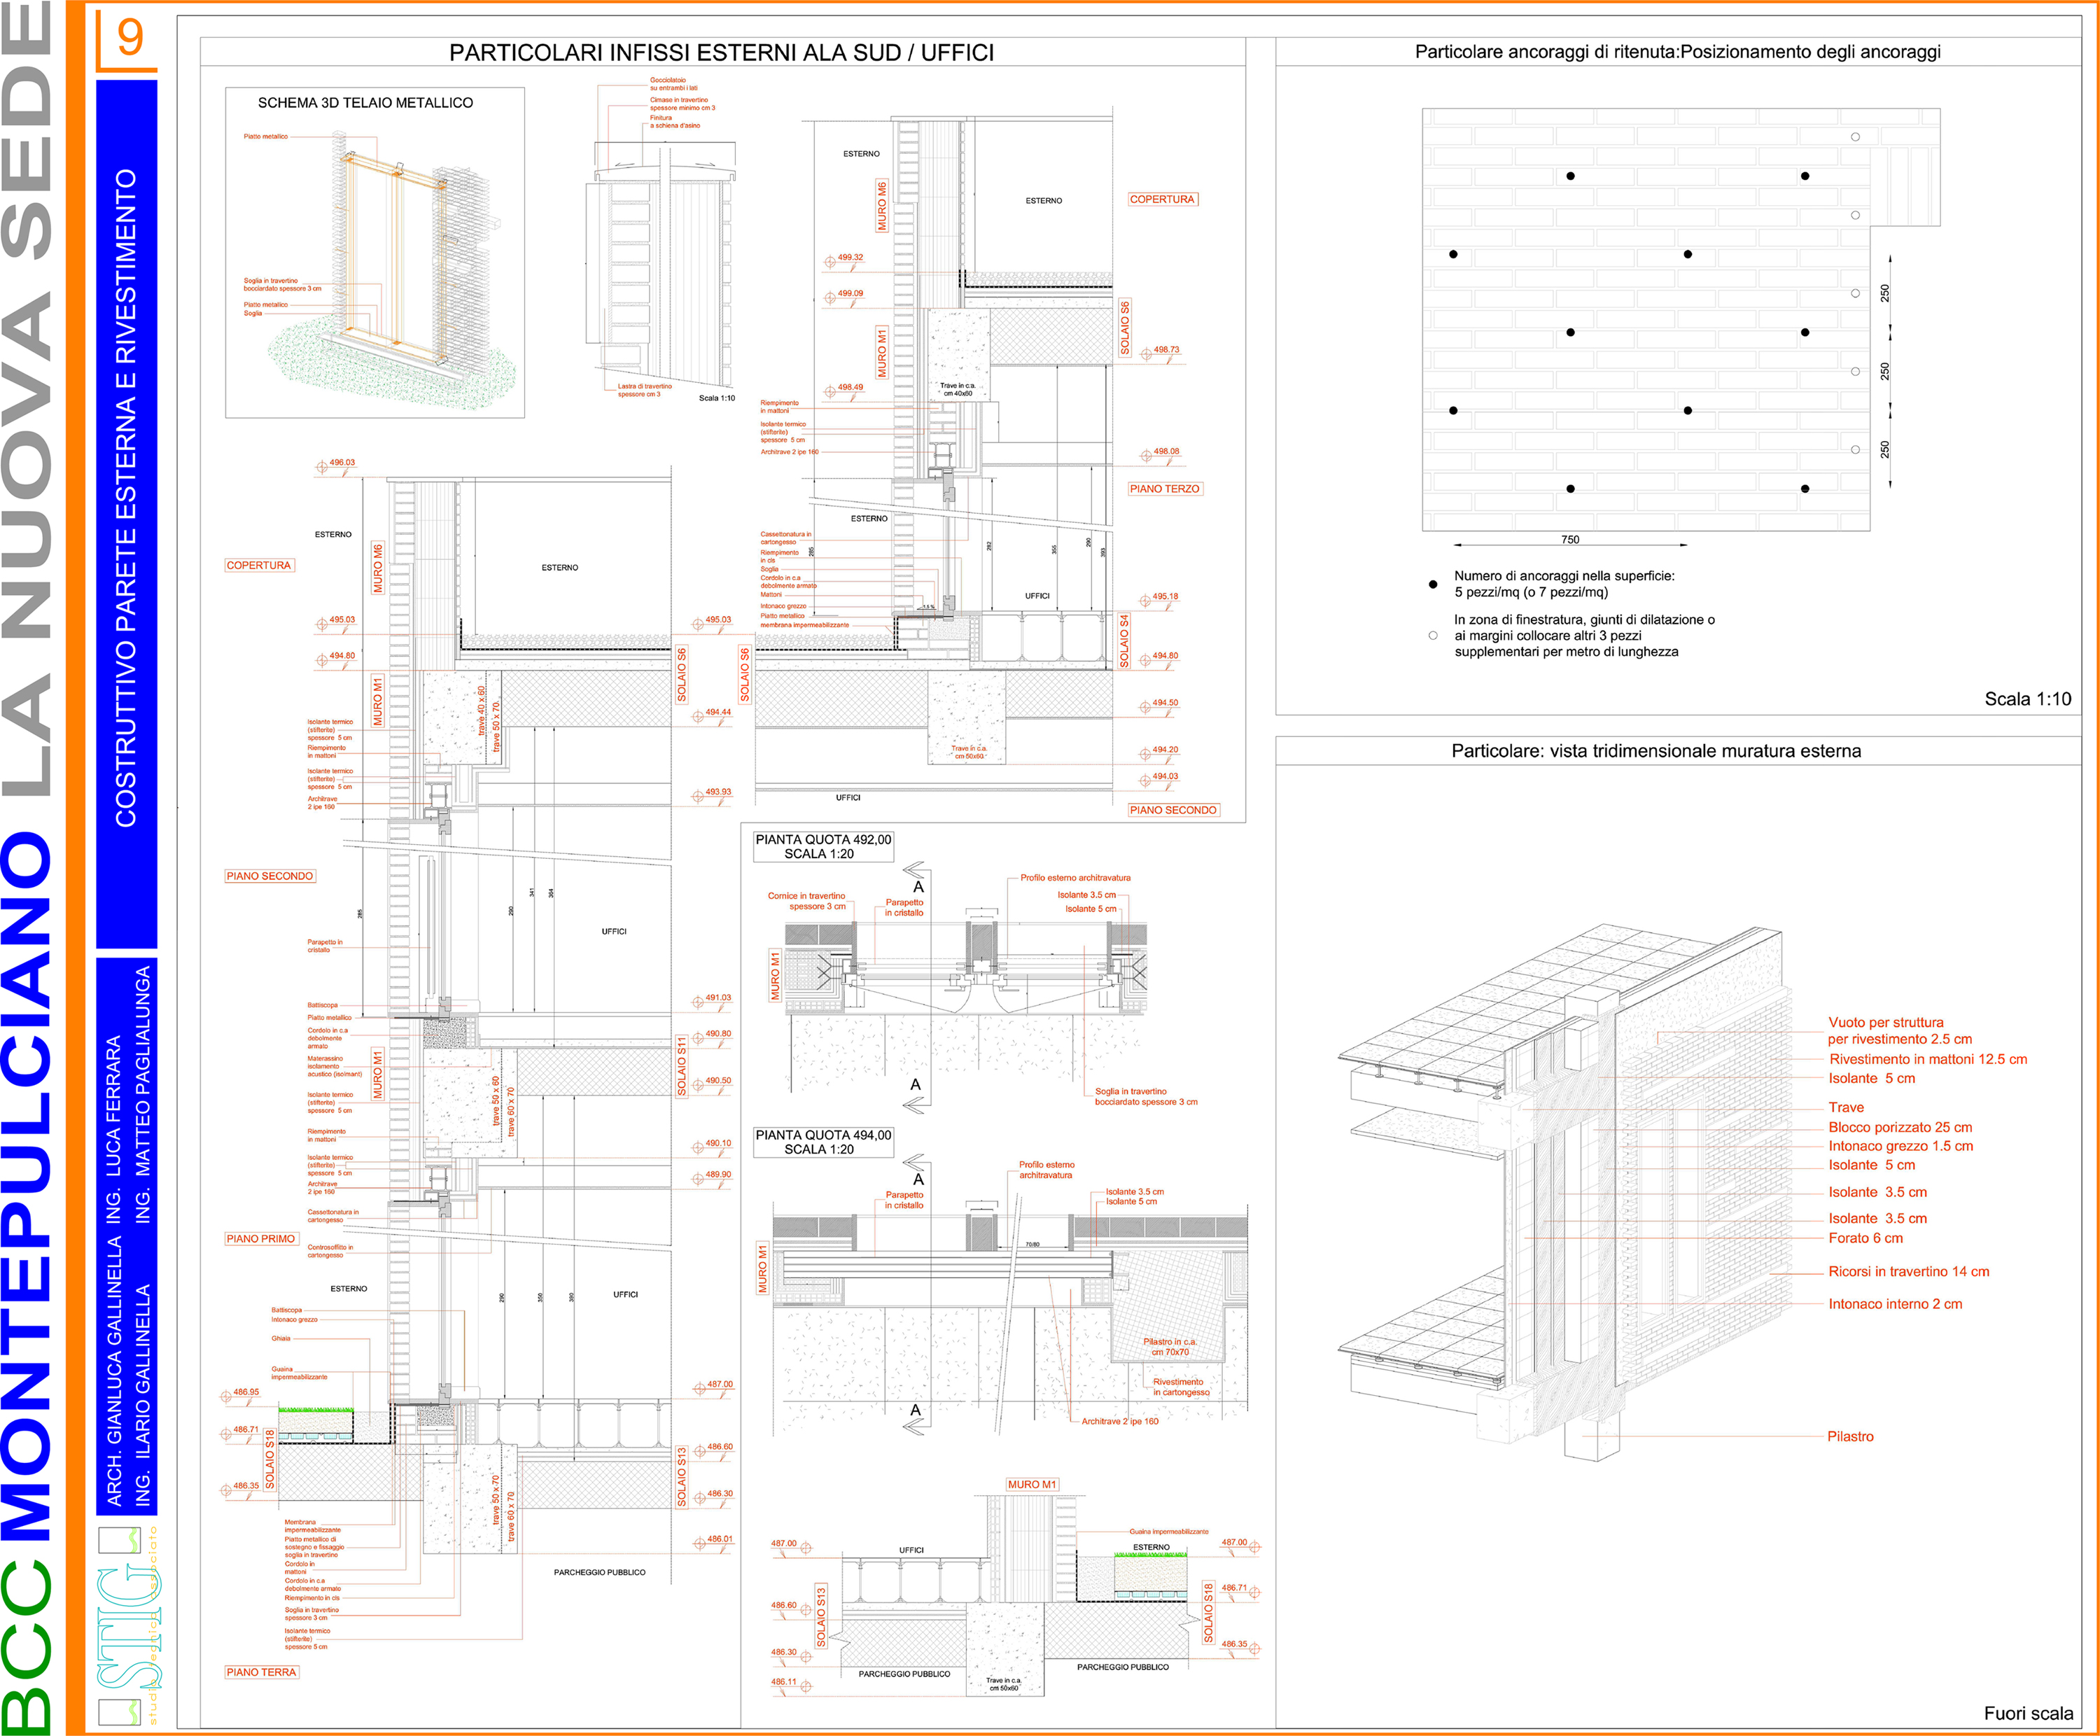Click 'Cornice in travertino spessore 3 cm' label
This screenshot has height=1736, width=2100.
pyautogui.click(x=807, y=901)
